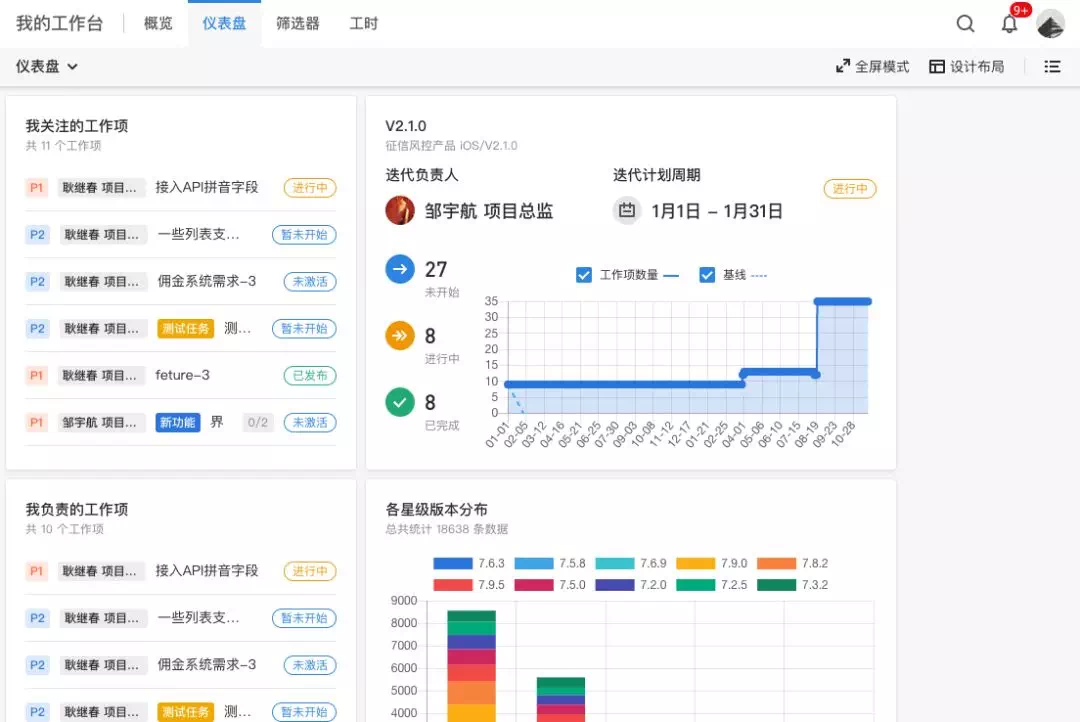Click the 7.2.0 legend color swatch
Screen dimensions: 1080x722
click(614, 585)
